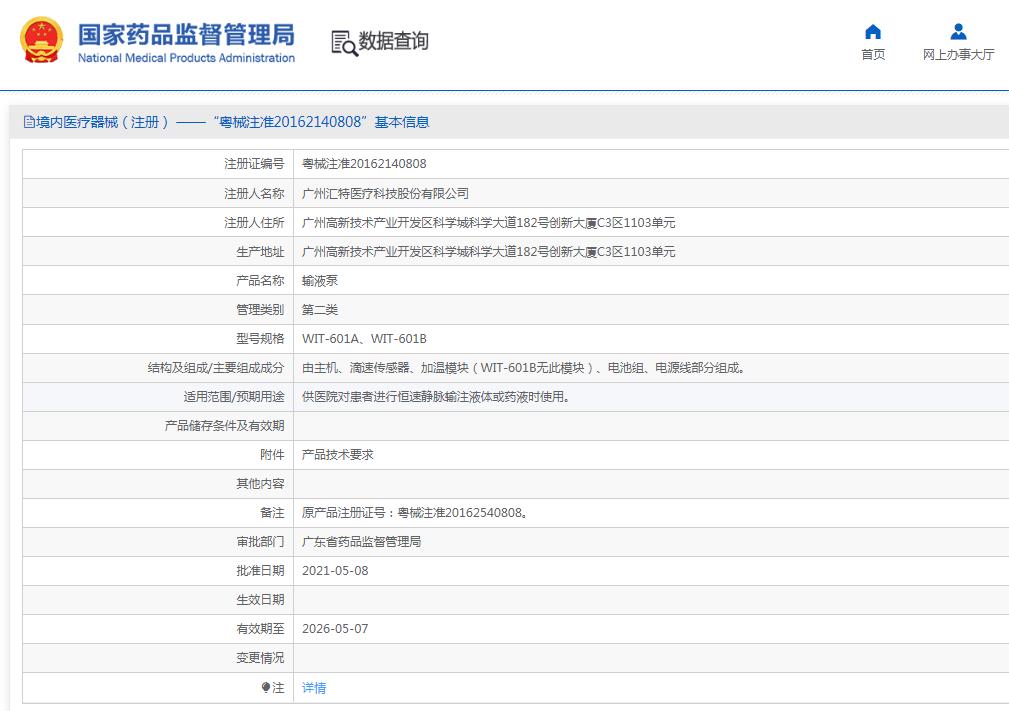The image size is (1009, 711).
Task: Click the 生产地址 address value
Action: pos(488,252)
